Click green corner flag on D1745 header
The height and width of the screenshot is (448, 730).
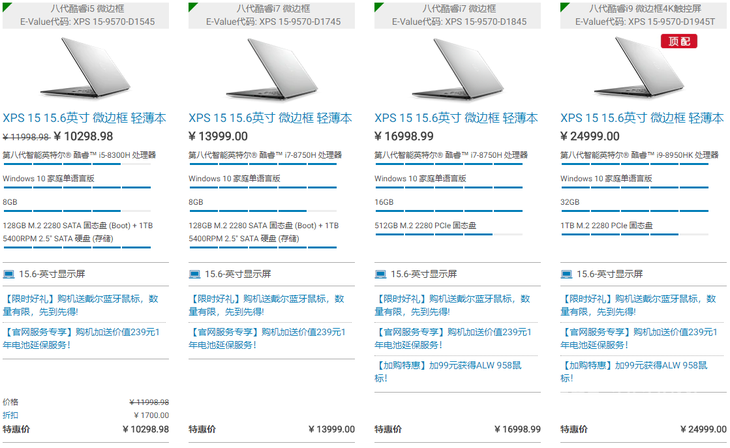tap(192, 6)
